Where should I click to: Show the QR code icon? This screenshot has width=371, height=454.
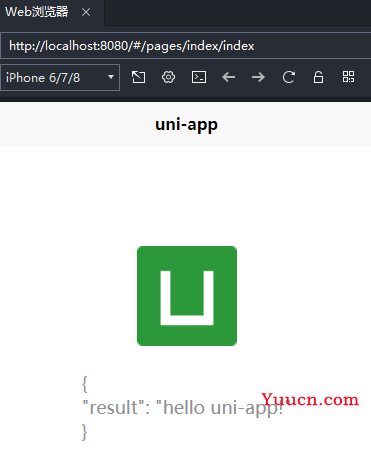[x=349, y=77]
